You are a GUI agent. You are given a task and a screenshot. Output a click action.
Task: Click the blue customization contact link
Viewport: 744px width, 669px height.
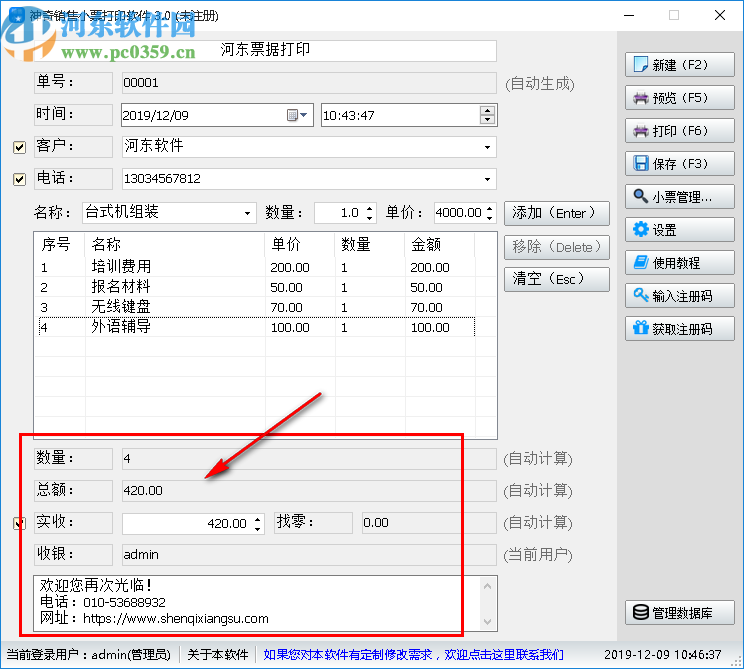(x=413, y=655)
